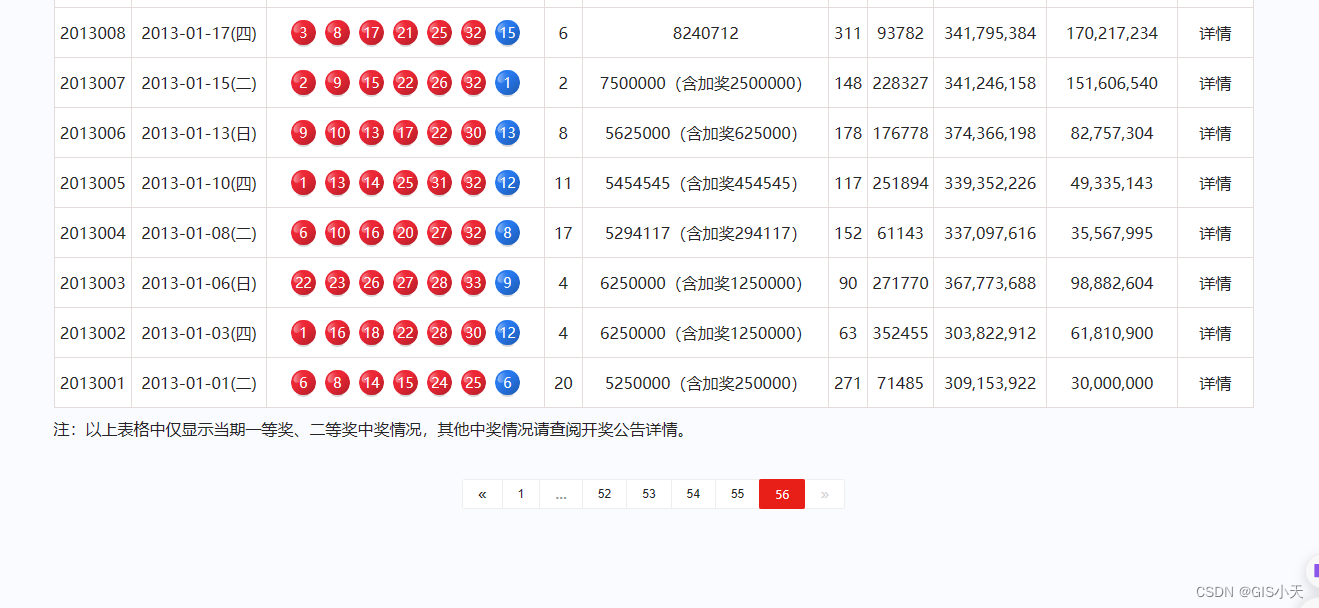
Task: Click blue ball 13 in draw 2013006
Action: [x=507, y=133]
